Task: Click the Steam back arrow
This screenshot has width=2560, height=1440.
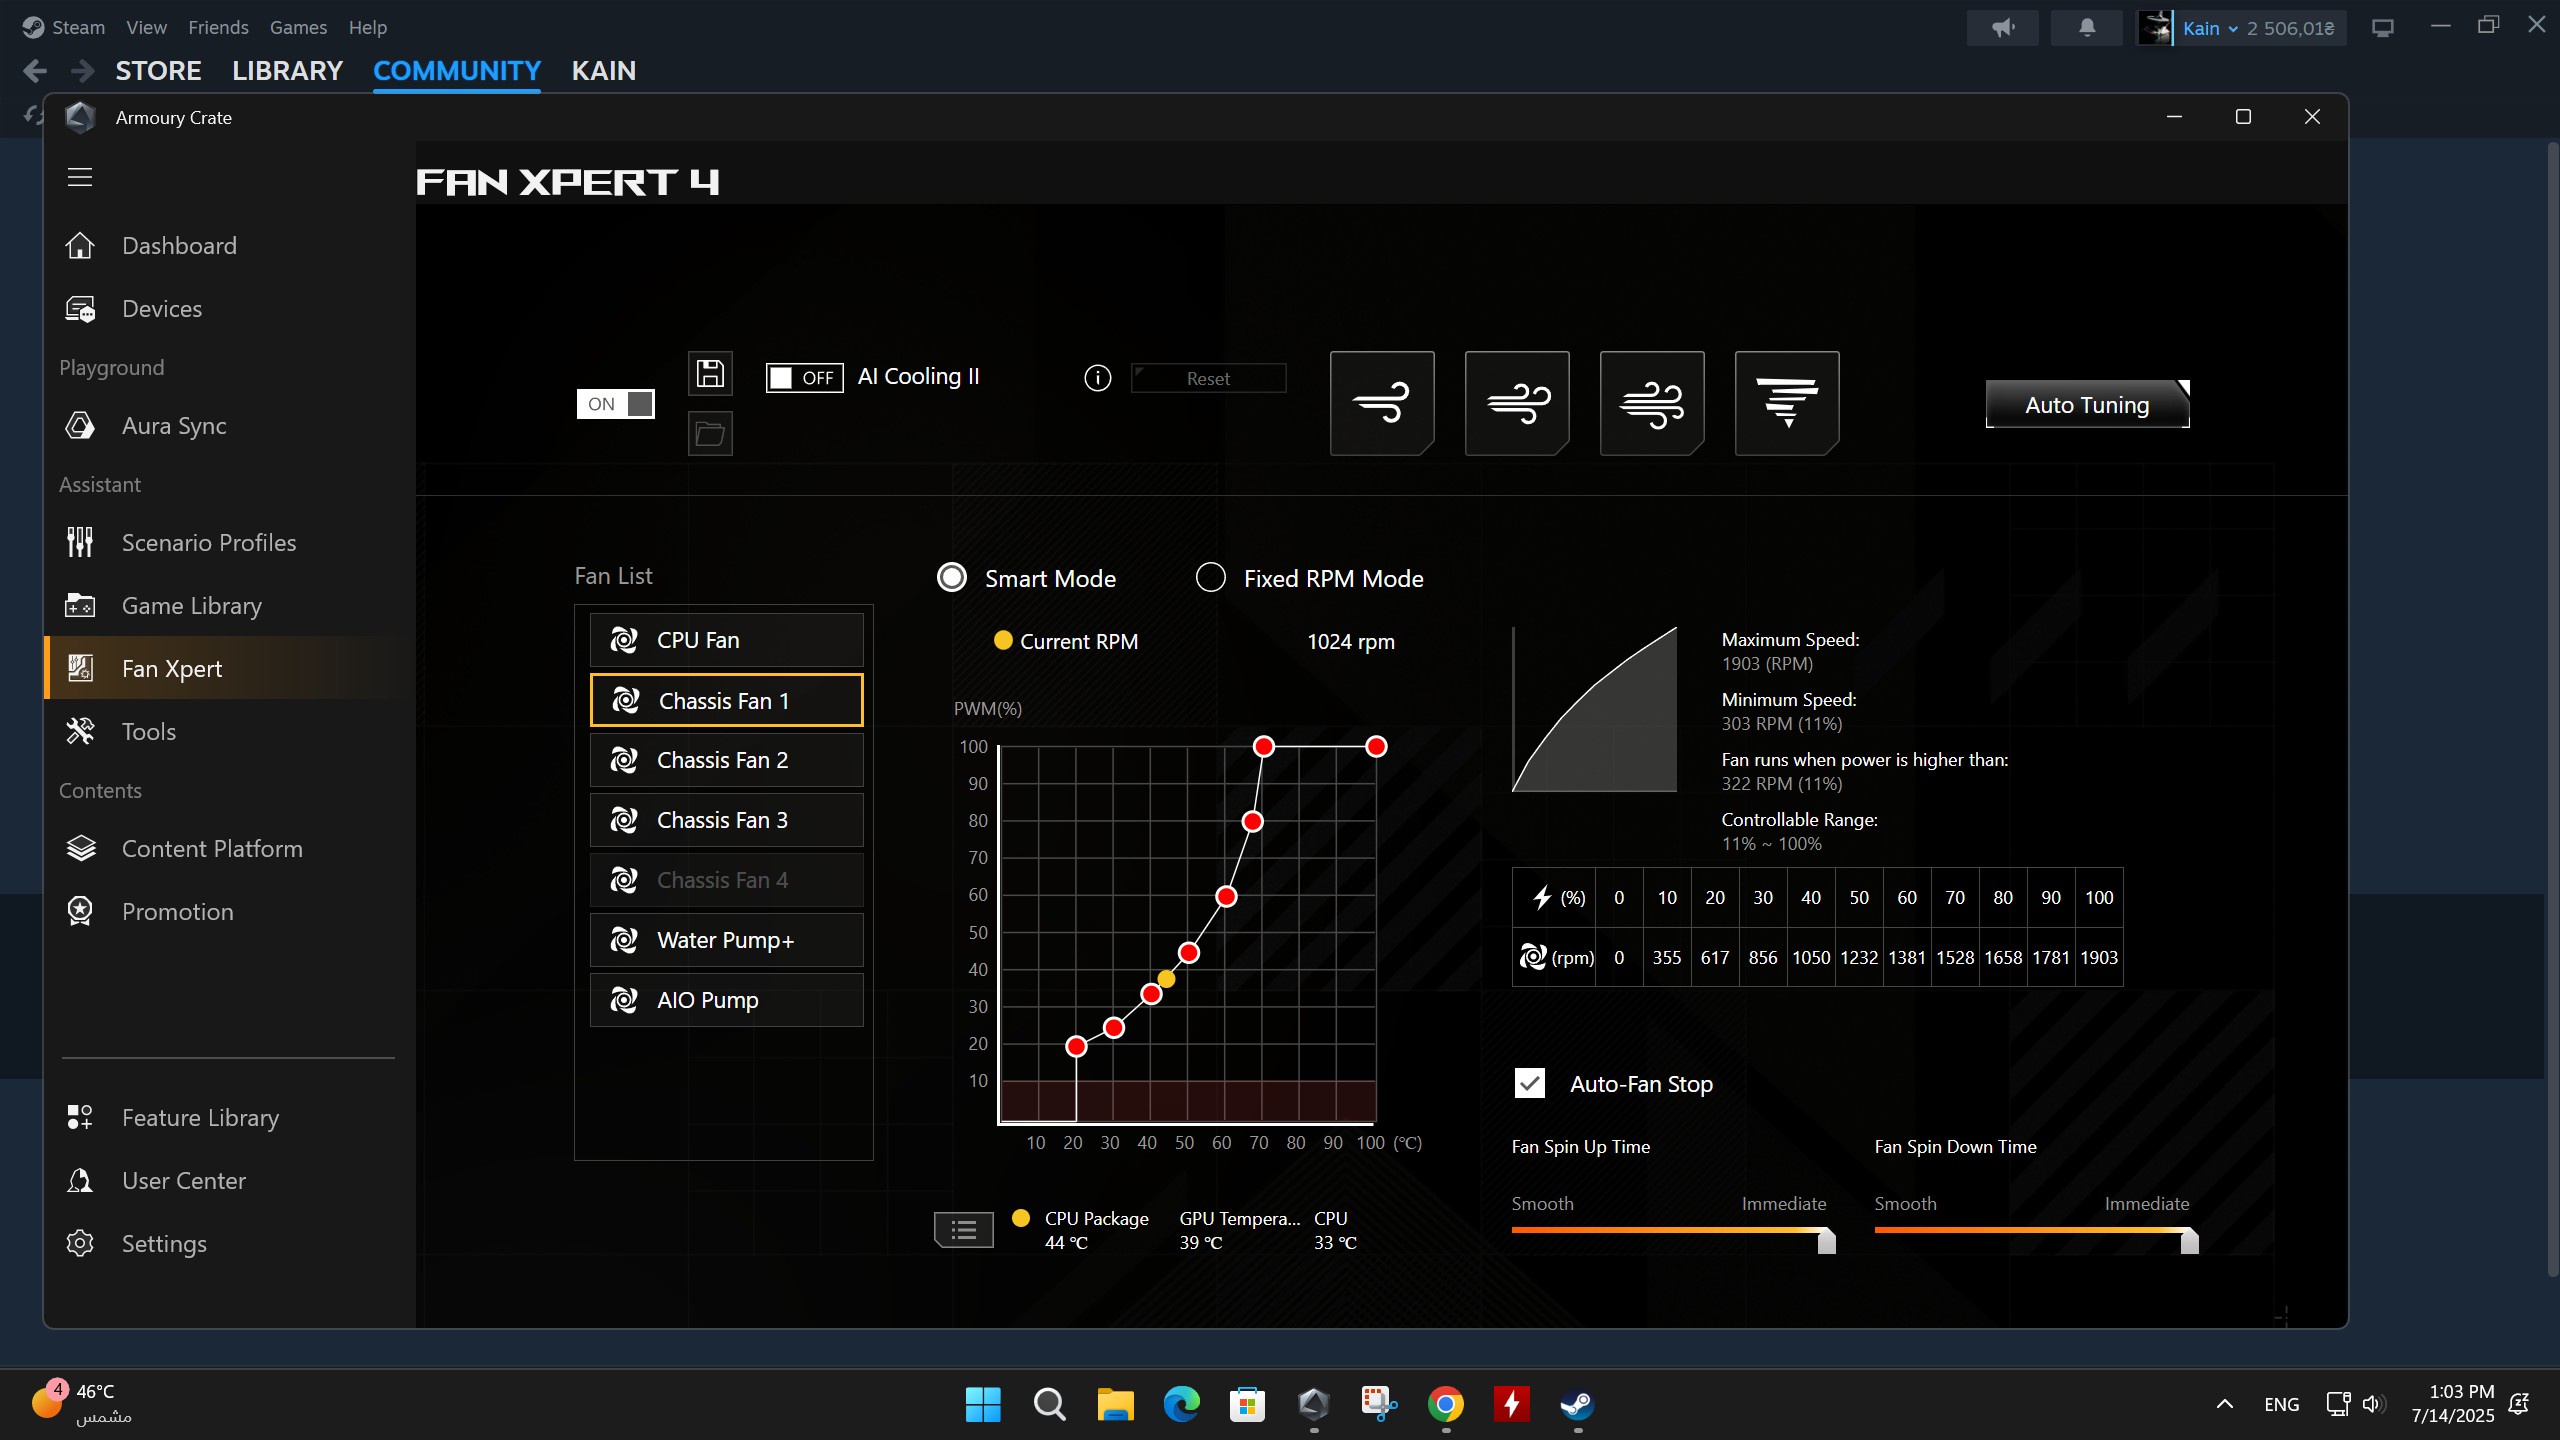Action: [35, 71]
